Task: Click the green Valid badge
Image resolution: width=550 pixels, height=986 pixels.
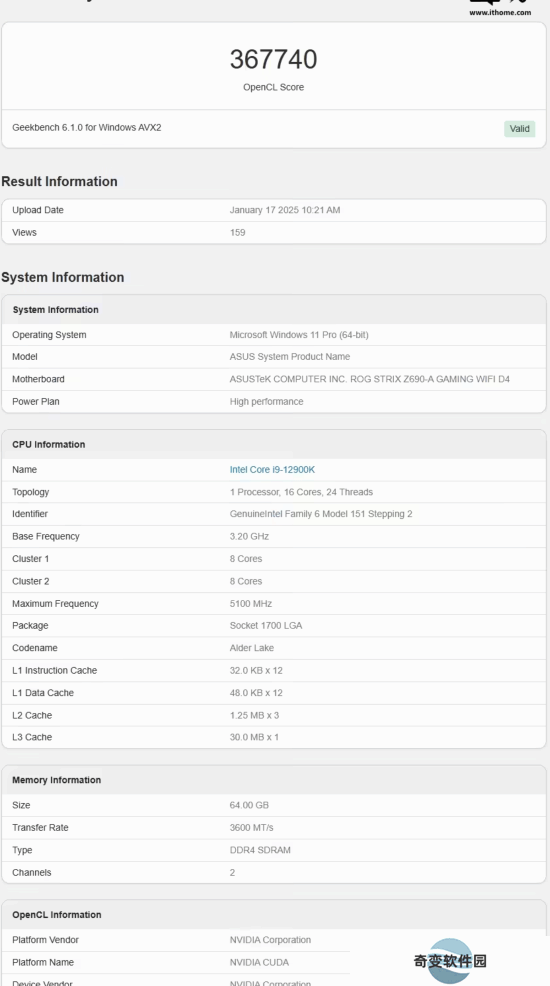Action: coord(519,129)
